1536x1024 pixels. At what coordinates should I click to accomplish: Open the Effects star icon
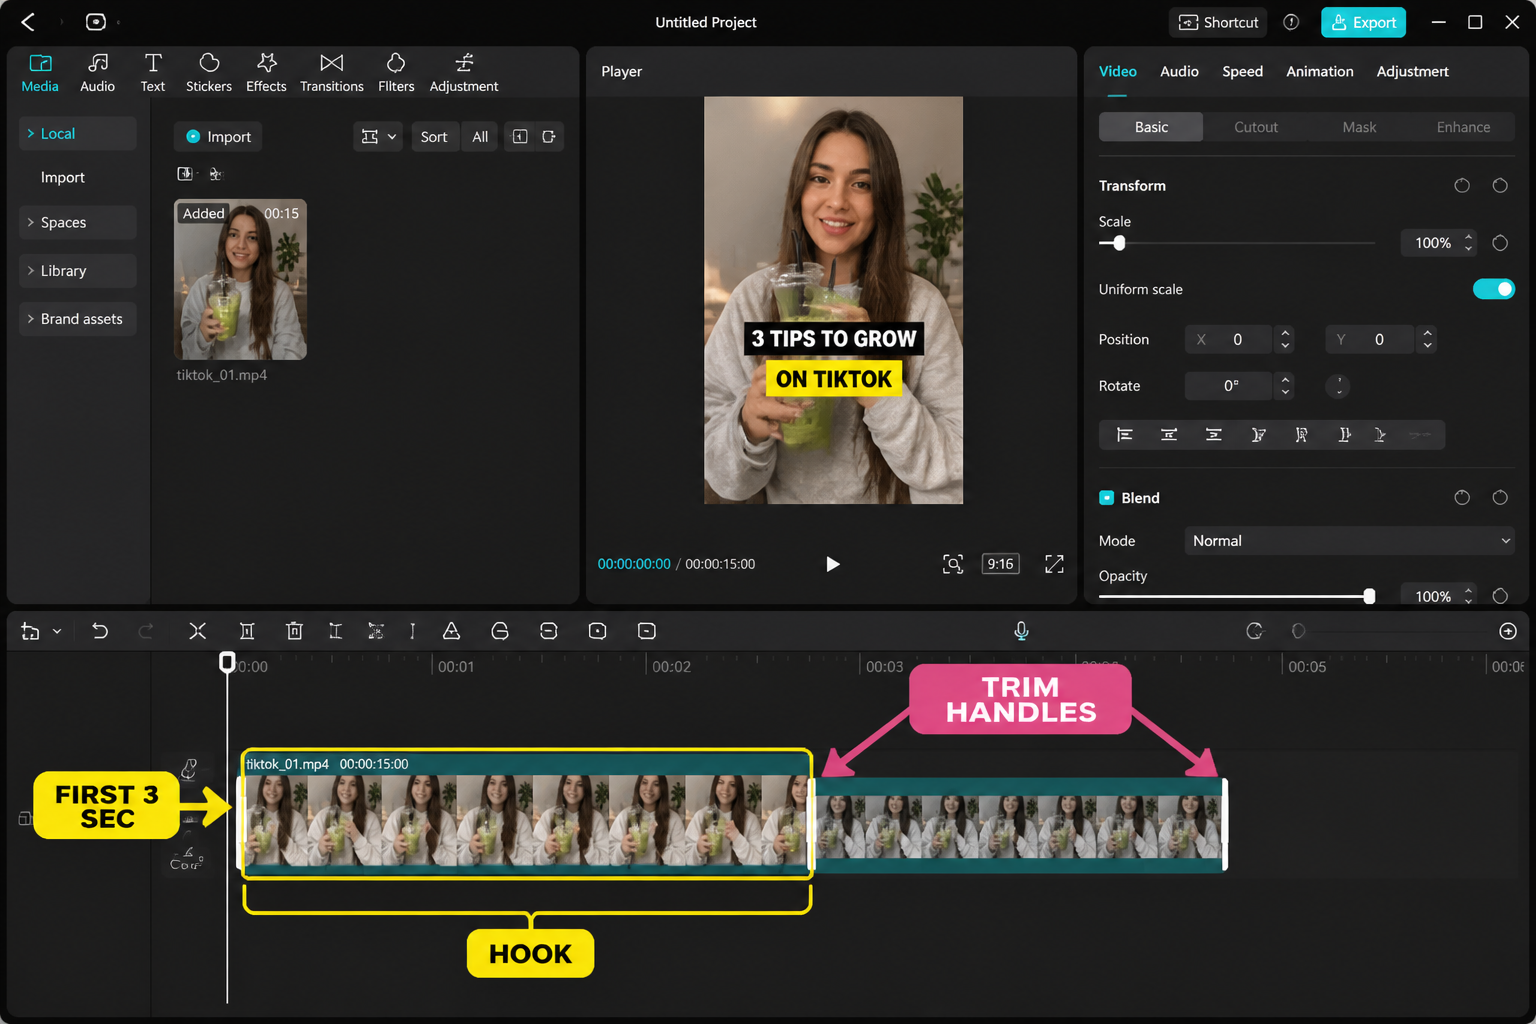click(x=266, y=72)
